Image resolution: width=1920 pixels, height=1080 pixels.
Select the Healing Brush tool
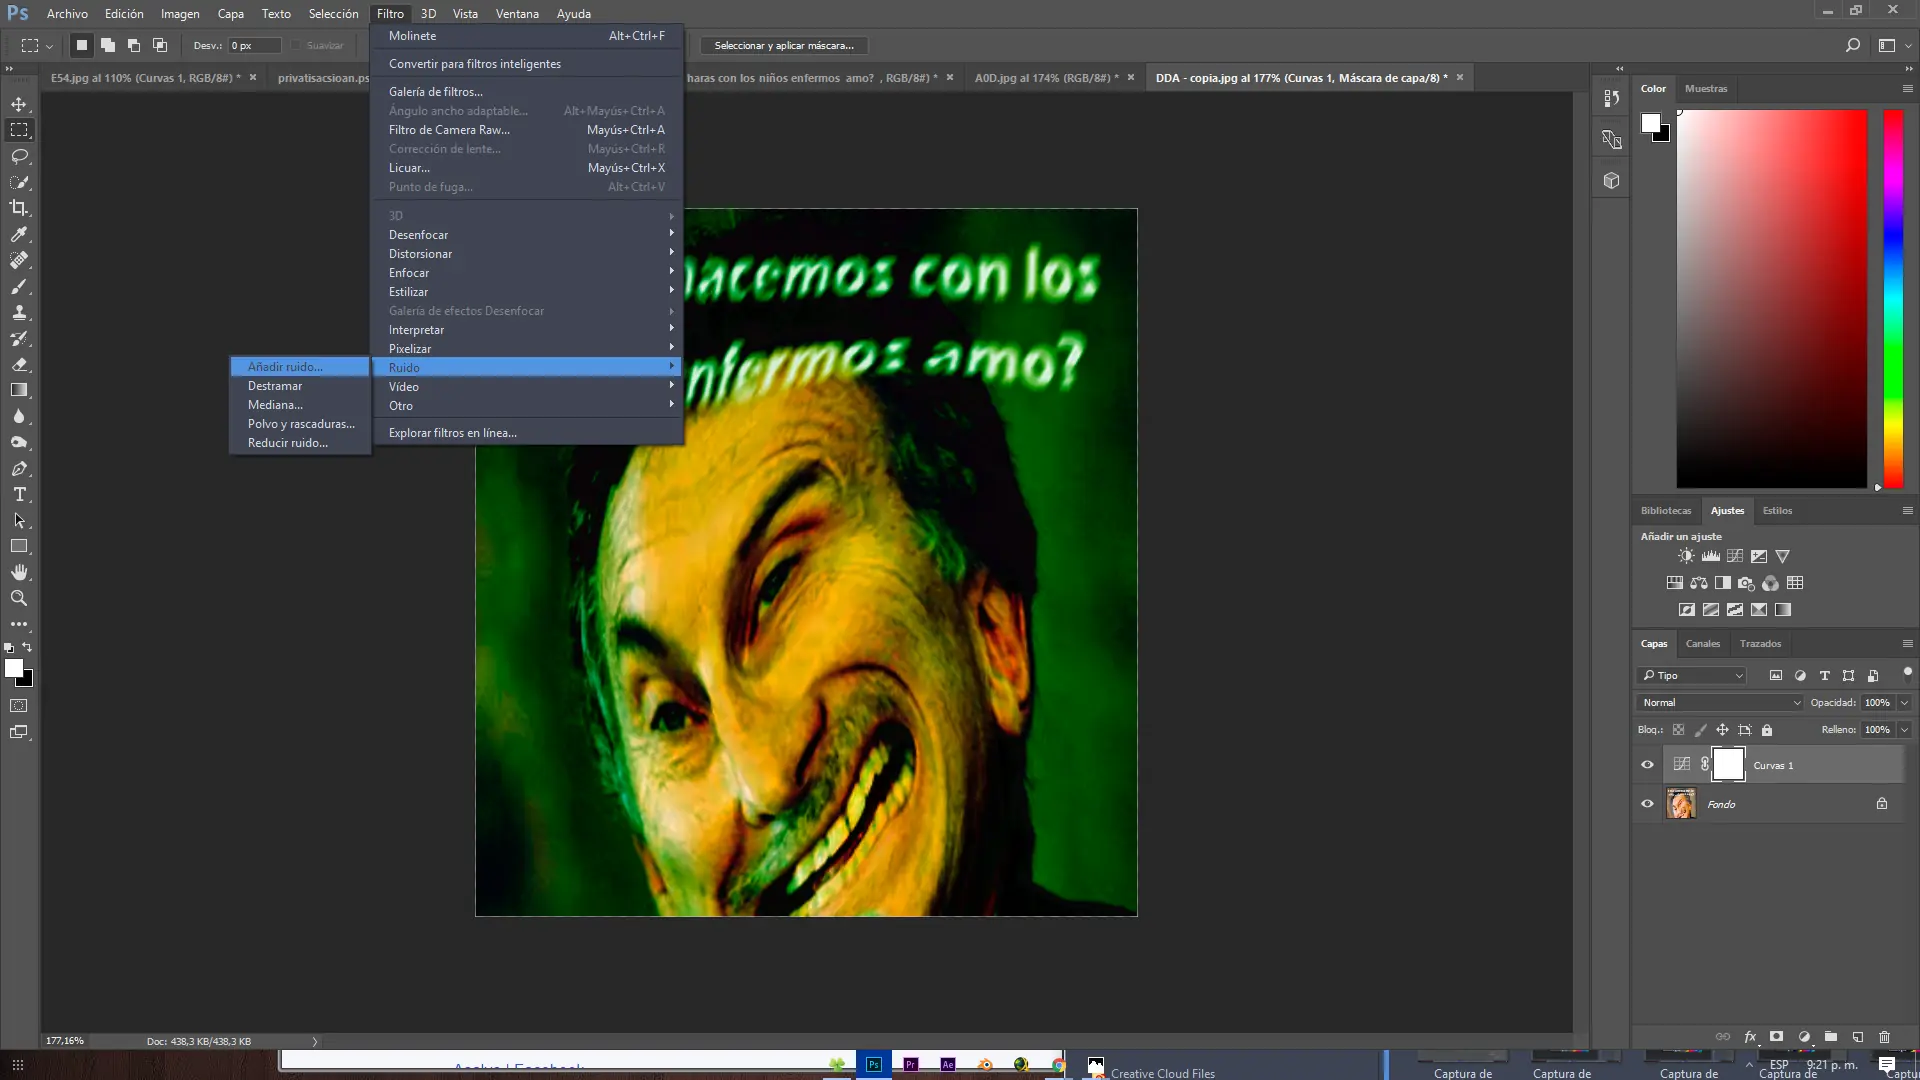(x=19, y=260)
